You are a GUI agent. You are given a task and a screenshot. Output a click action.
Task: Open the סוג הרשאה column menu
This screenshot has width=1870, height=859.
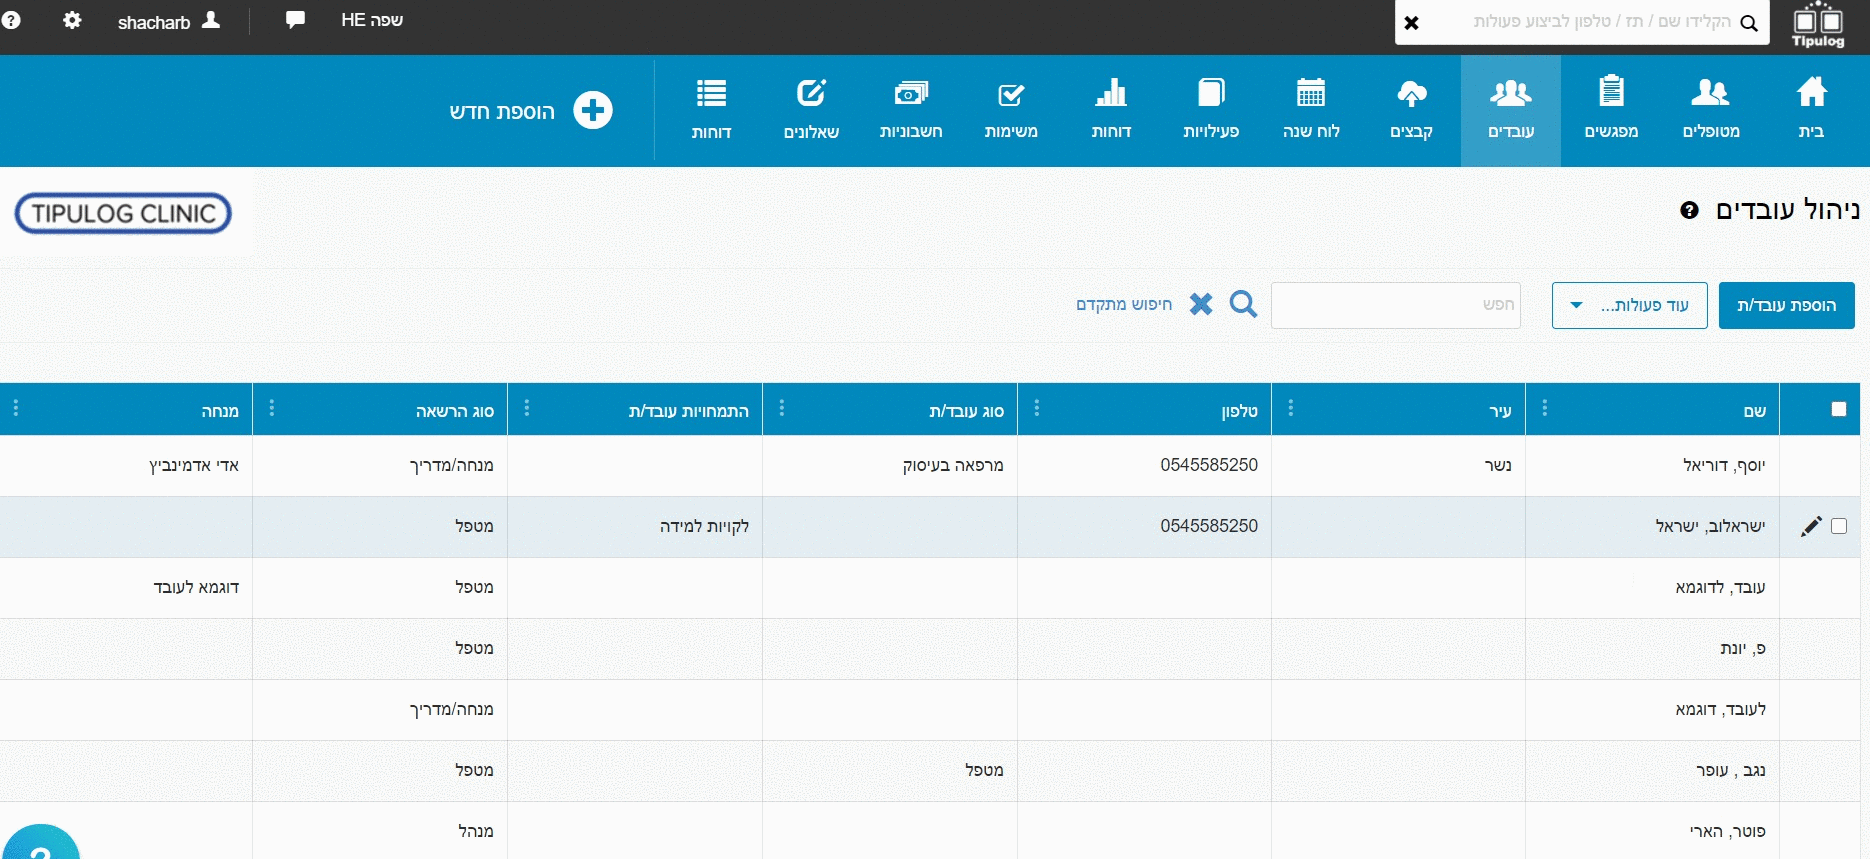(x=272, y=408)
